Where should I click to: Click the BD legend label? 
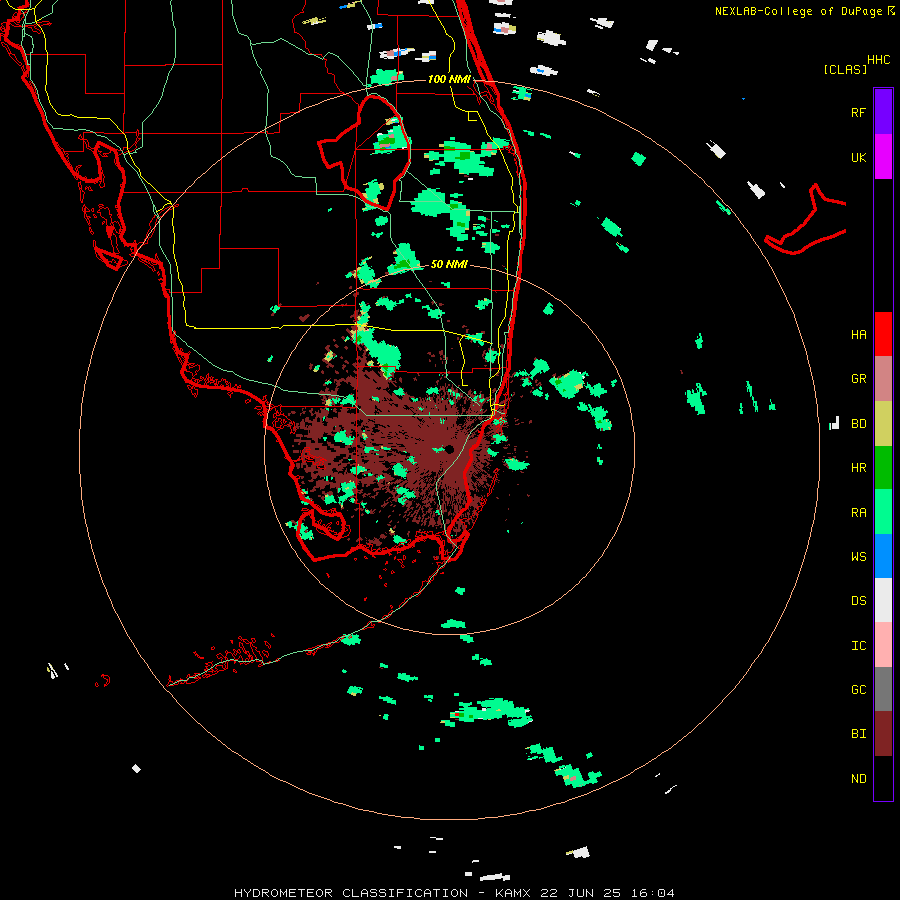click(858, 424)
